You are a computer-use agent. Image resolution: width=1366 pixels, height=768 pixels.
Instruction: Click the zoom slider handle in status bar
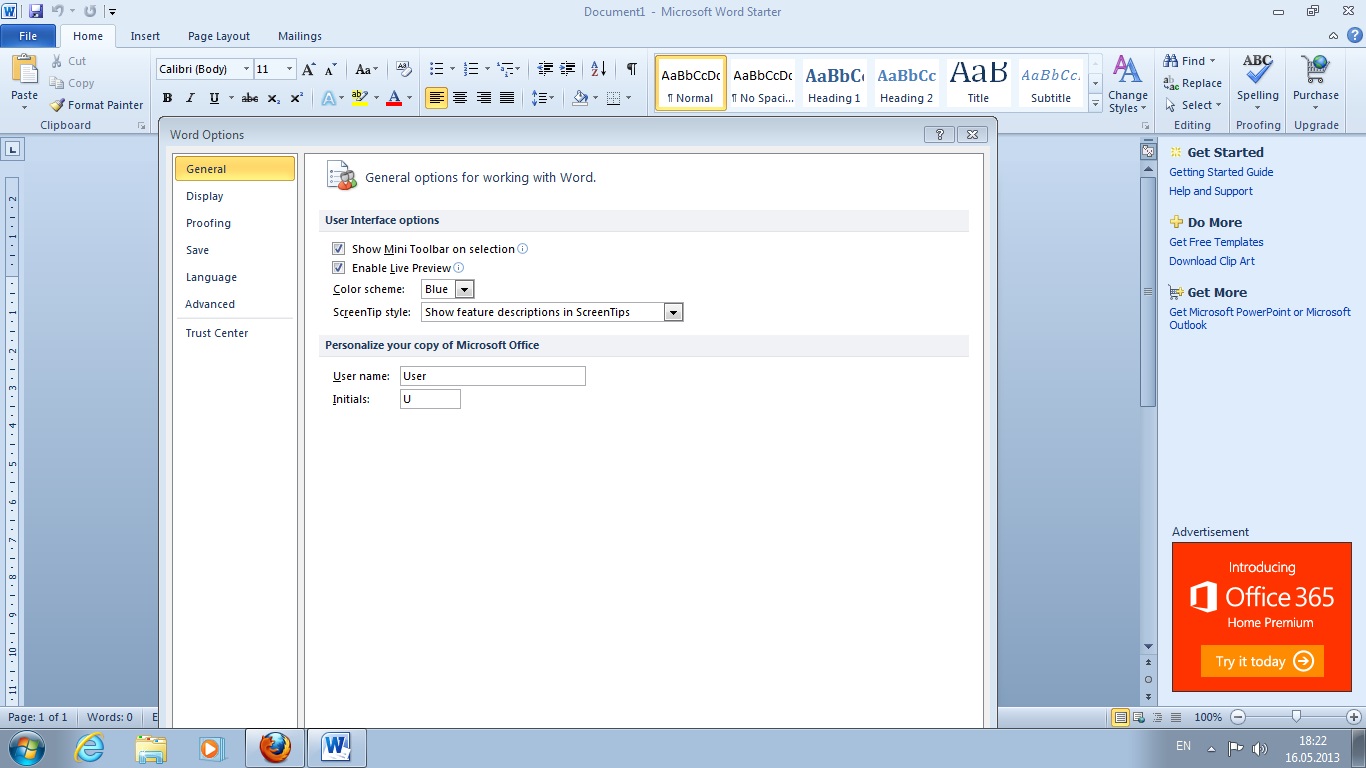point(1296,716)
